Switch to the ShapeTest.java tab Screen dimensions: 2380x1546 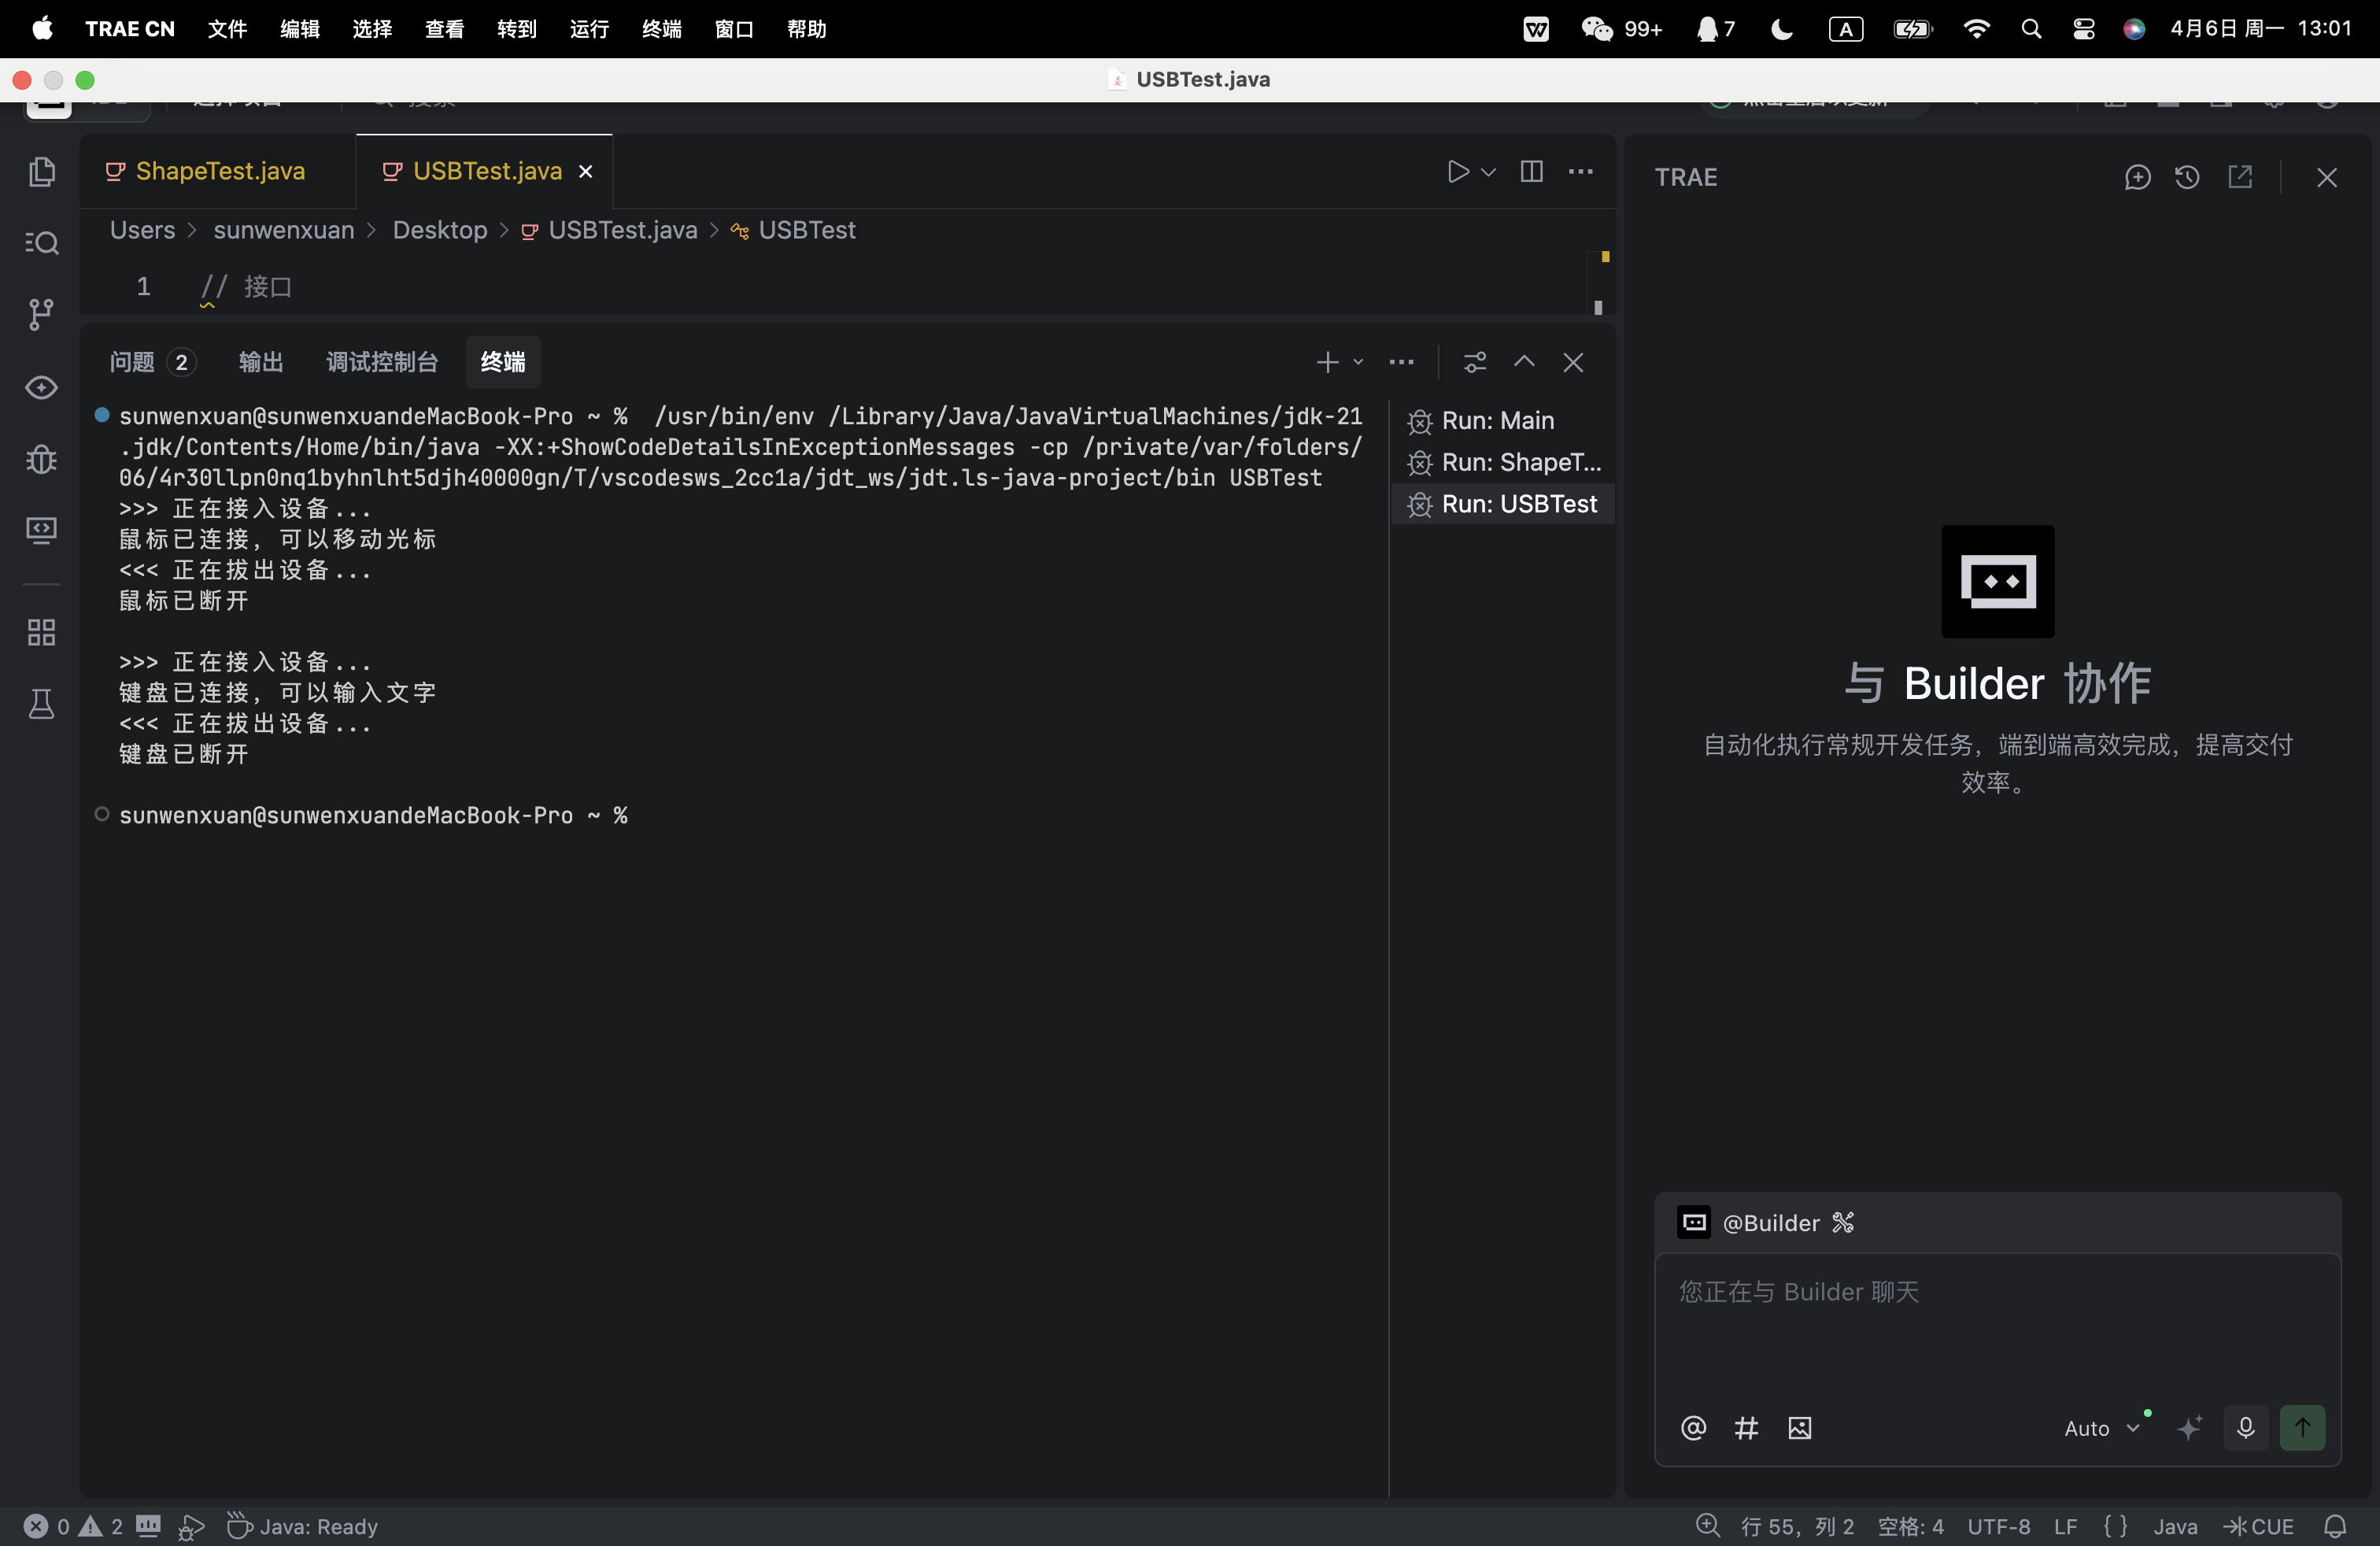[x=220, y=171]
